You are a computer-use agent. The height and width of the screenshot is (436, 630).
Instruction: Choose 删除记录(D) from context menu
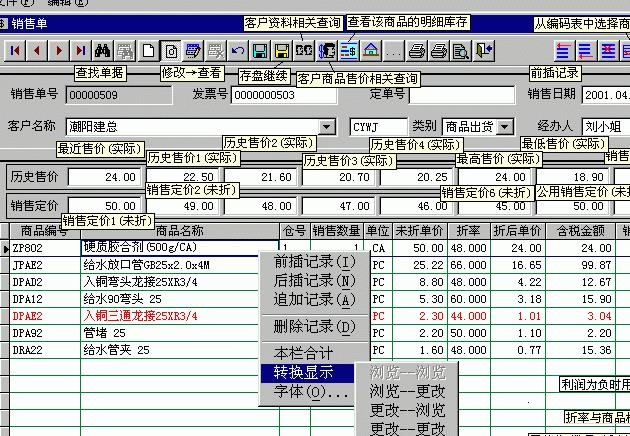coord(315,327)
